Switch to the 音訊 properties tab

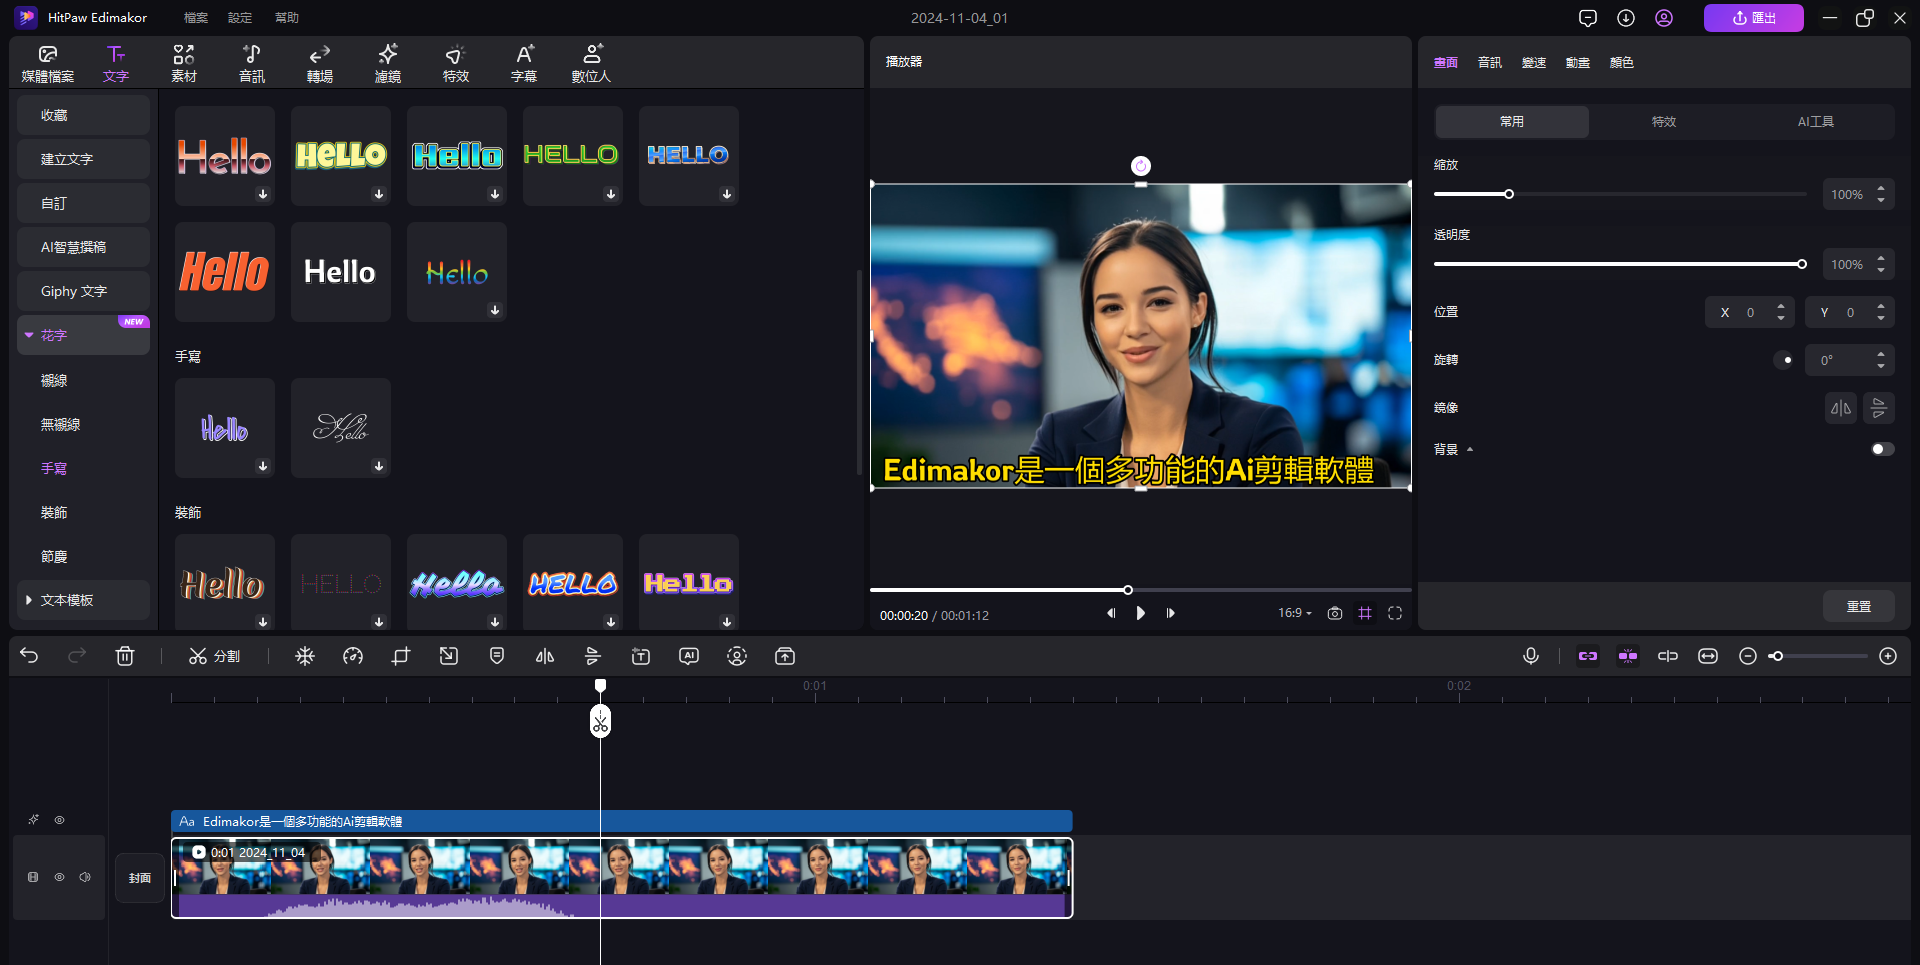[x=1490, y=62]
